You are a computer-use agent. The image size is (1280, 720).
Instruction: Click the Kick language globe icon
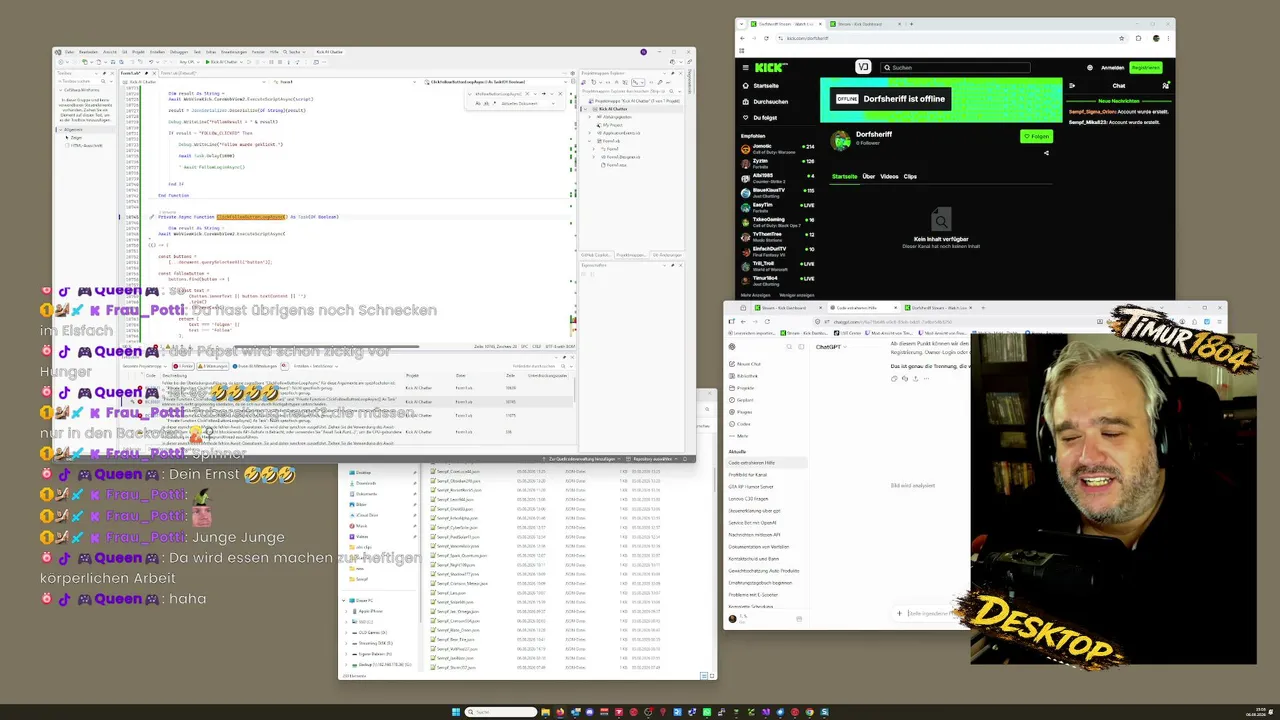point(1090,68)
